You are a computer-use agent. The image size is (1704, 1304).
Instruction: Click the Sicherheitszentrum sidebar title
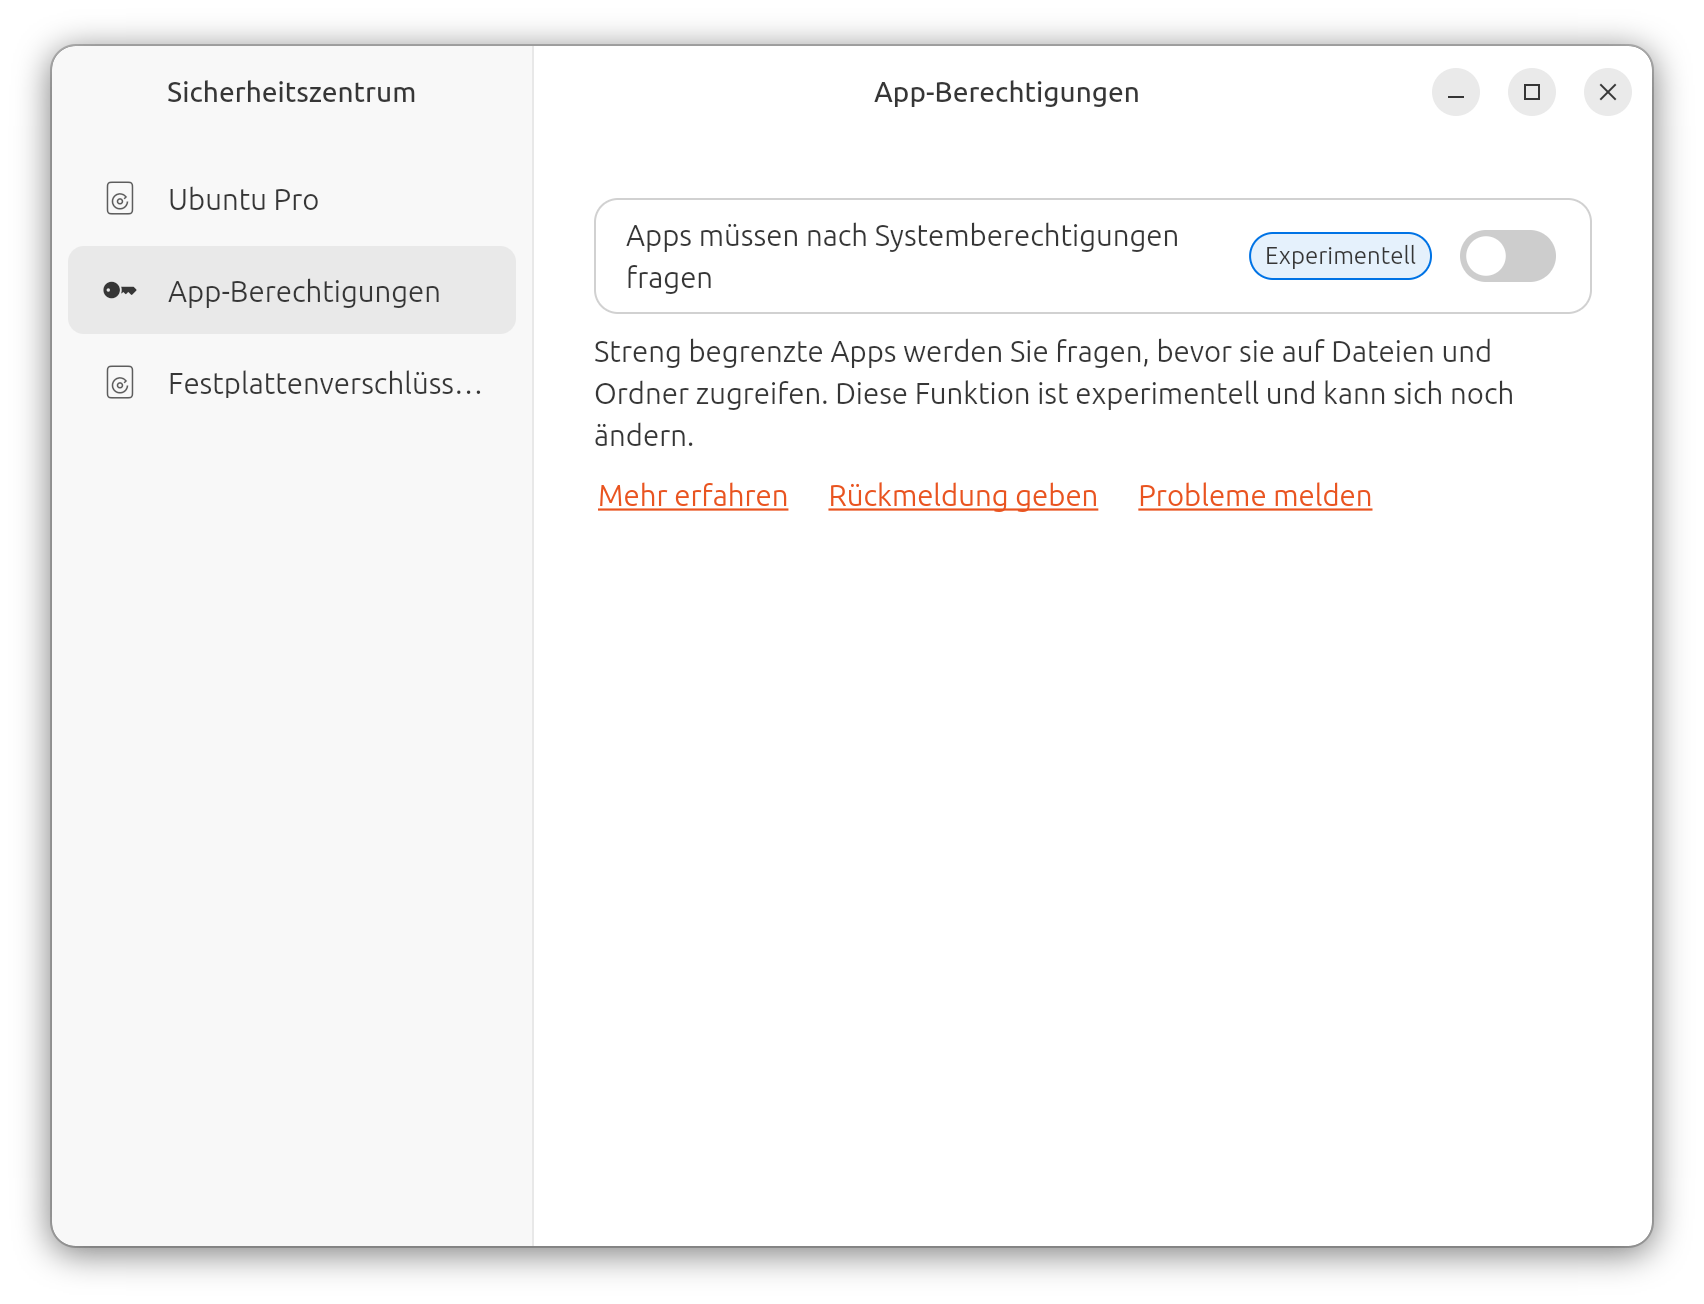click(291, 93)
